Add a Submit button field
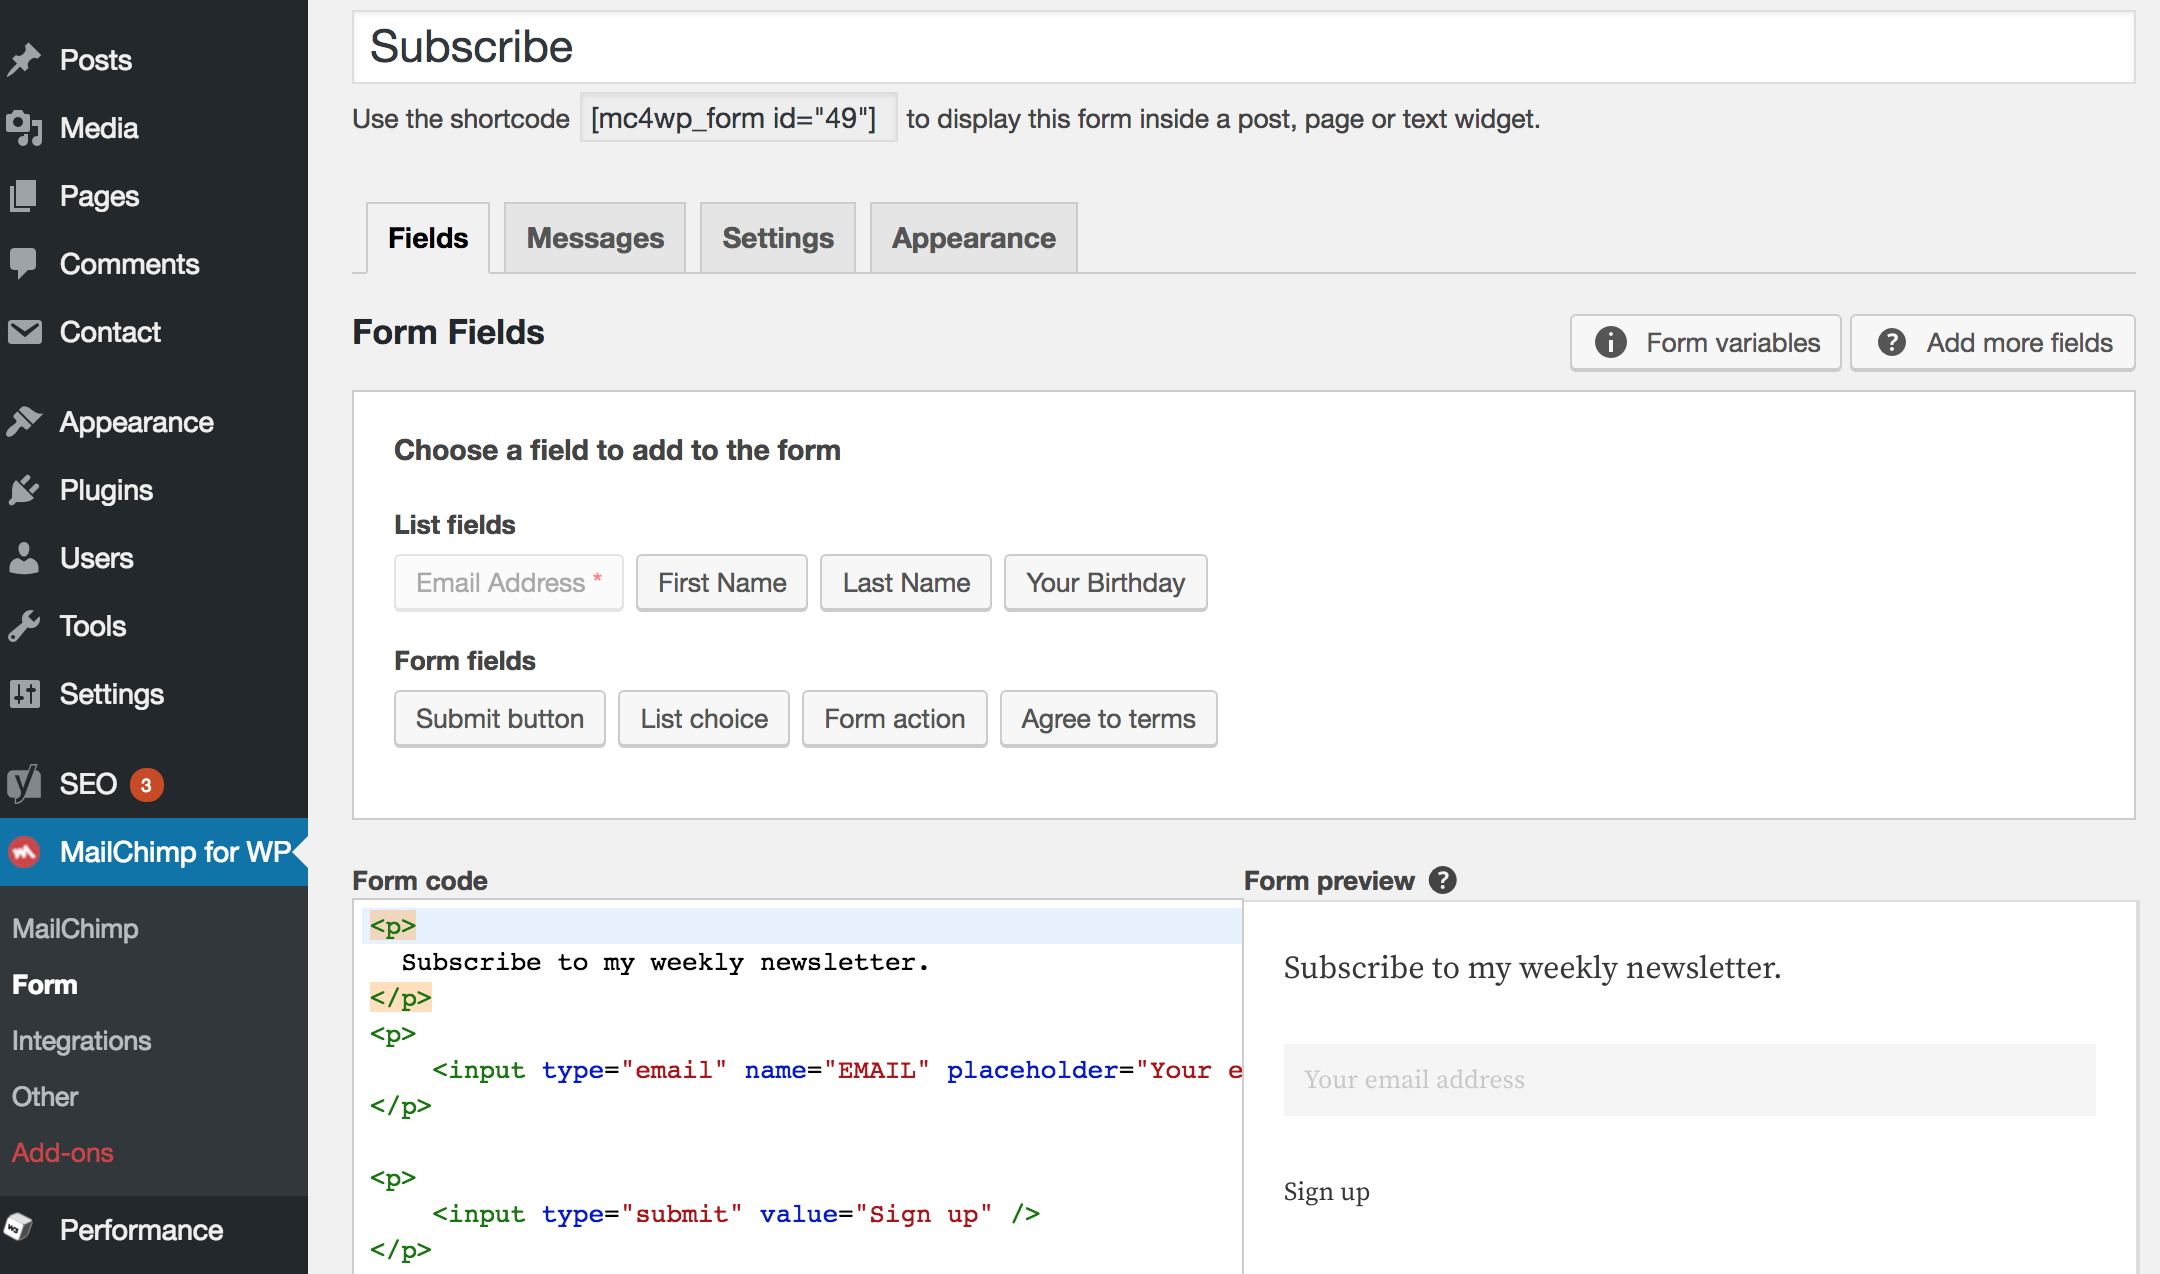The height and width of the screenshot is (1274, 2160). [x=500, y=719]
